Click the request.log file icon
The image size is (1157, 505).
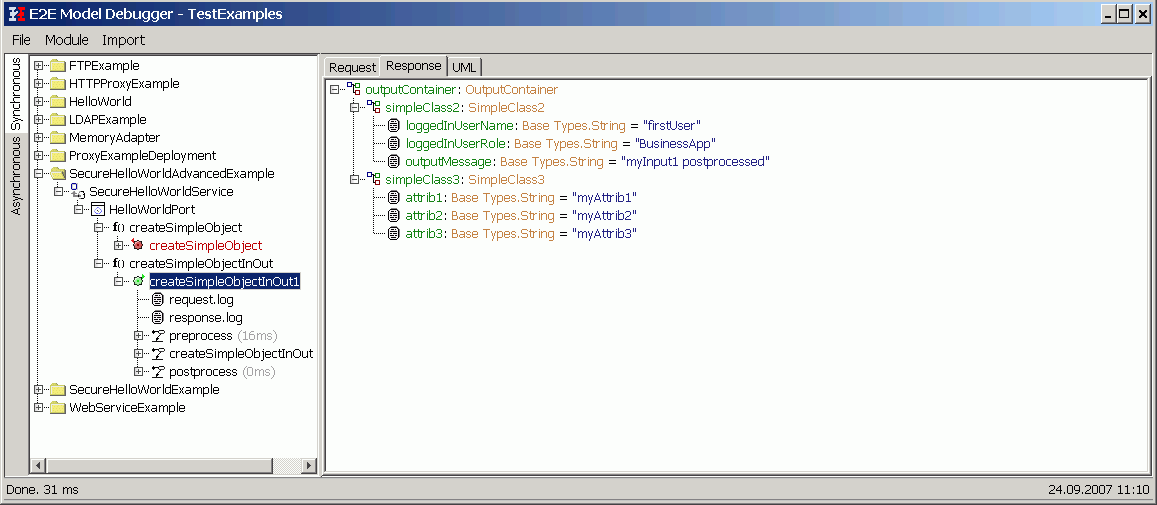pos(158,300)
